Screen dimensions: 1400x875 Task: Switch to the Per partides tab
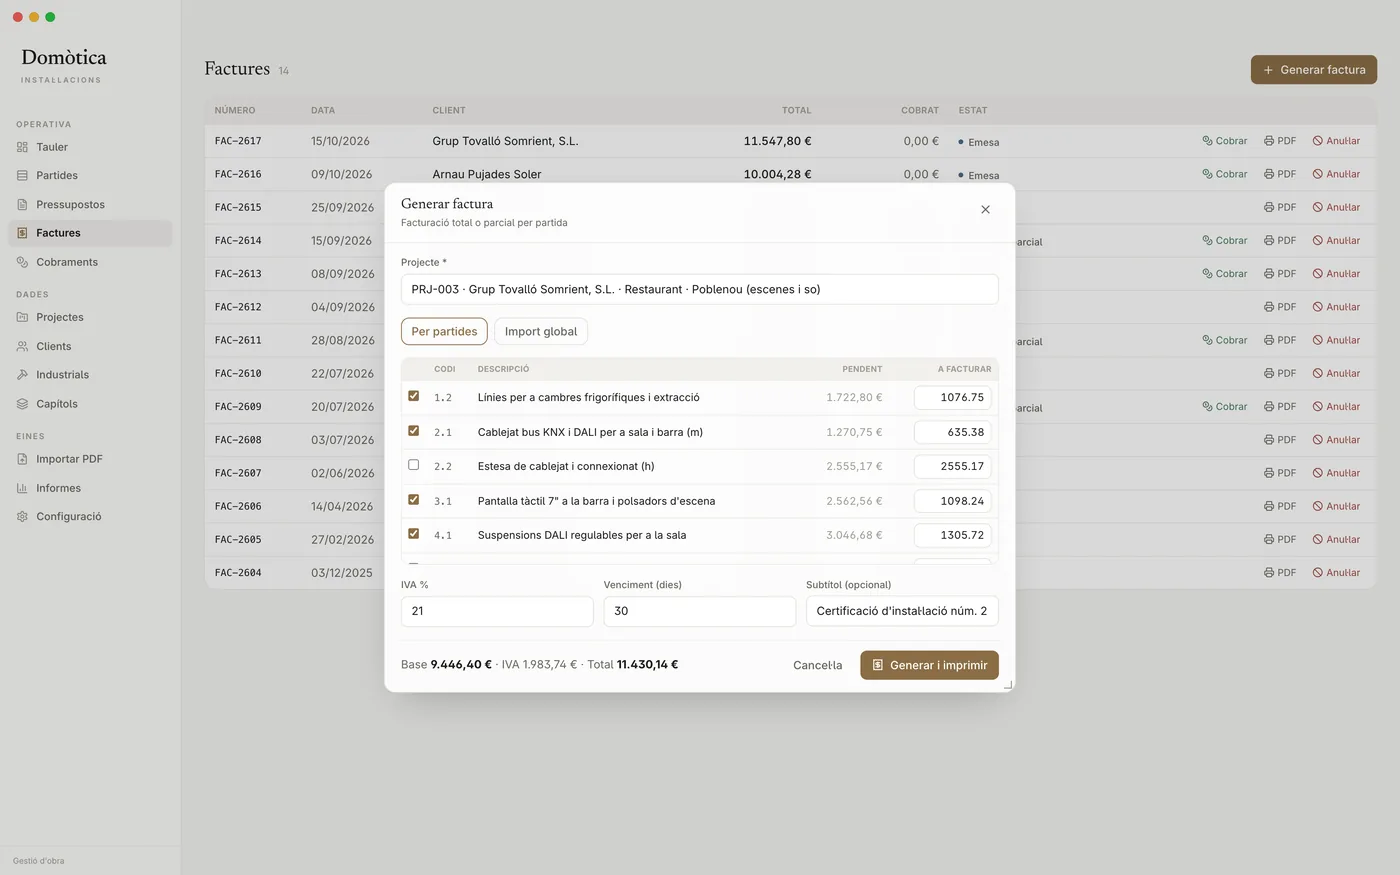pyautogui.click(x=444, y=331)
